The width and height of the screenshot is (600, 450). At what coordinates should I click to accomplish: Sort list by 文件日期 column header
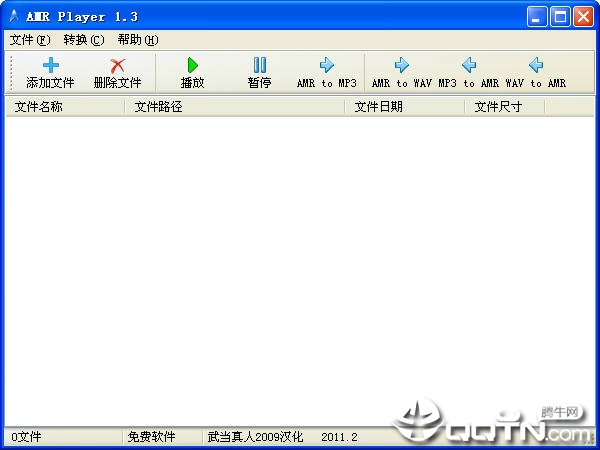404,107
